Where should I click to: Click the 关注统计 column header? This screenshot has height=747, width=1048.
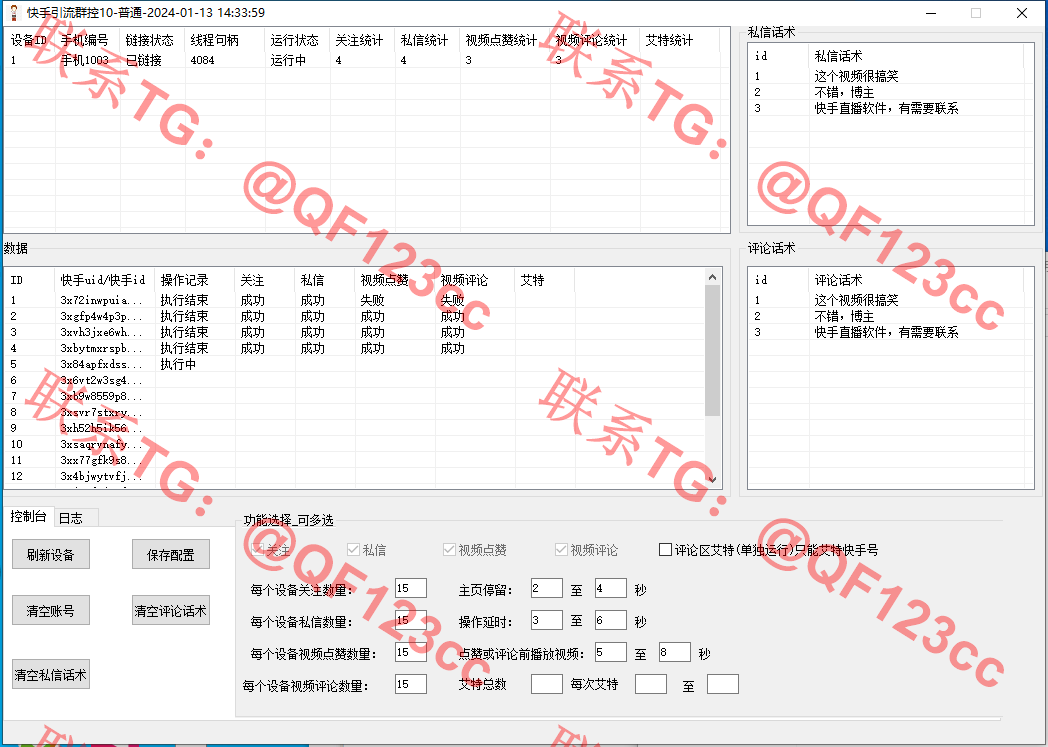pos(362,40)
